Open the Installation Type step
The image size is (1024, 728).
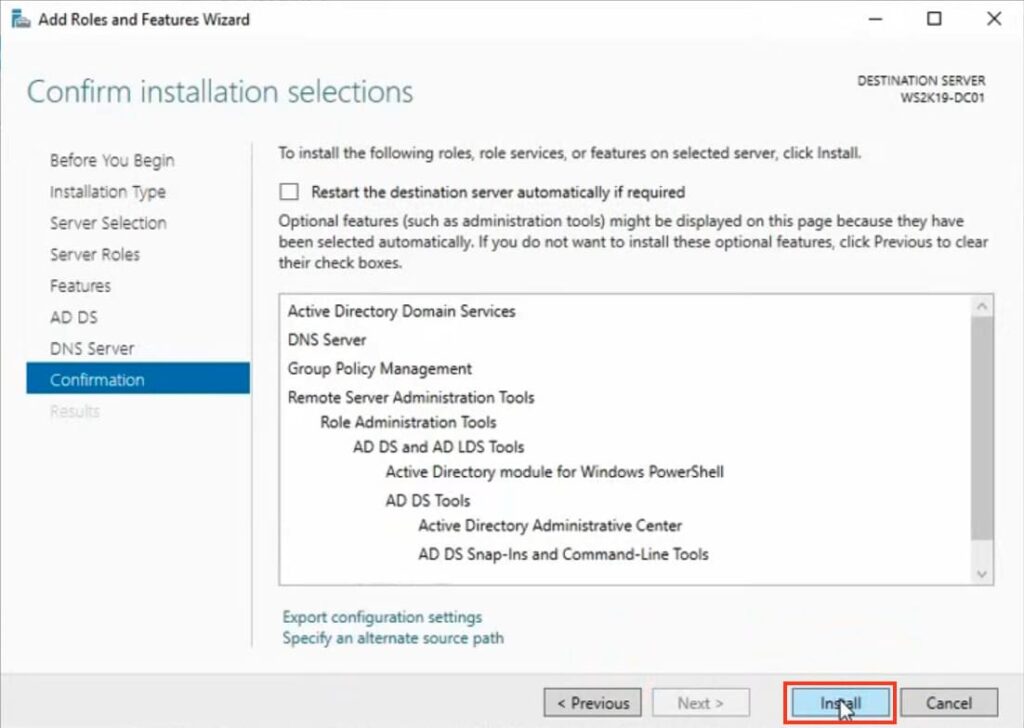[108, 192]
